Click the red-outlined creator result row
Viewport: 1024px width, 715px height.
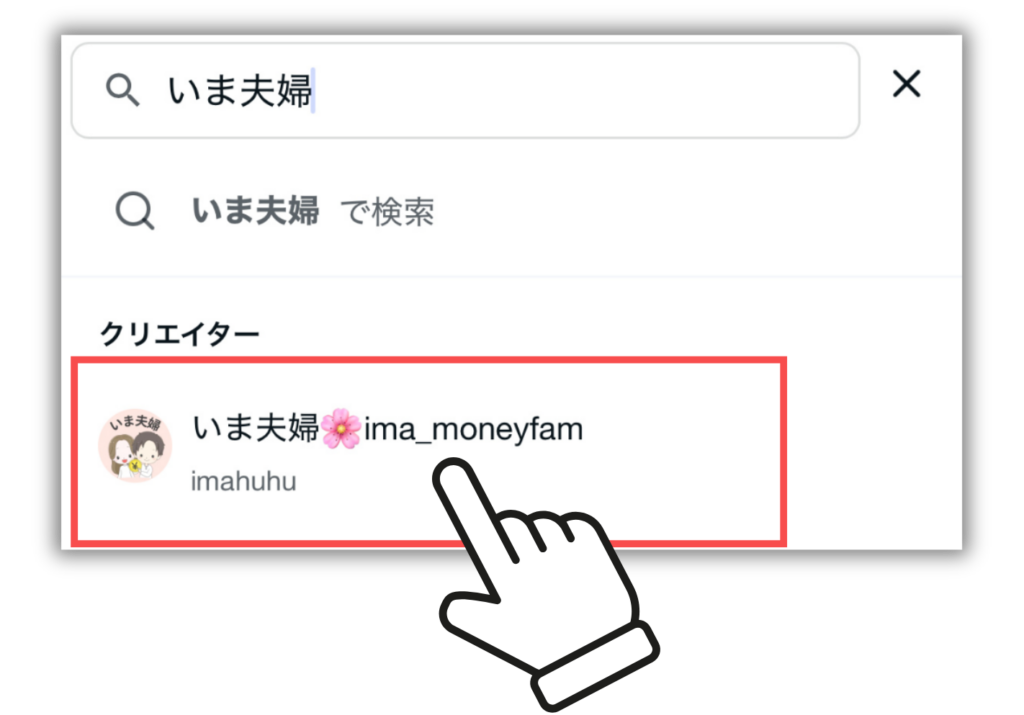pyautogui.click(x=429, y=451)
